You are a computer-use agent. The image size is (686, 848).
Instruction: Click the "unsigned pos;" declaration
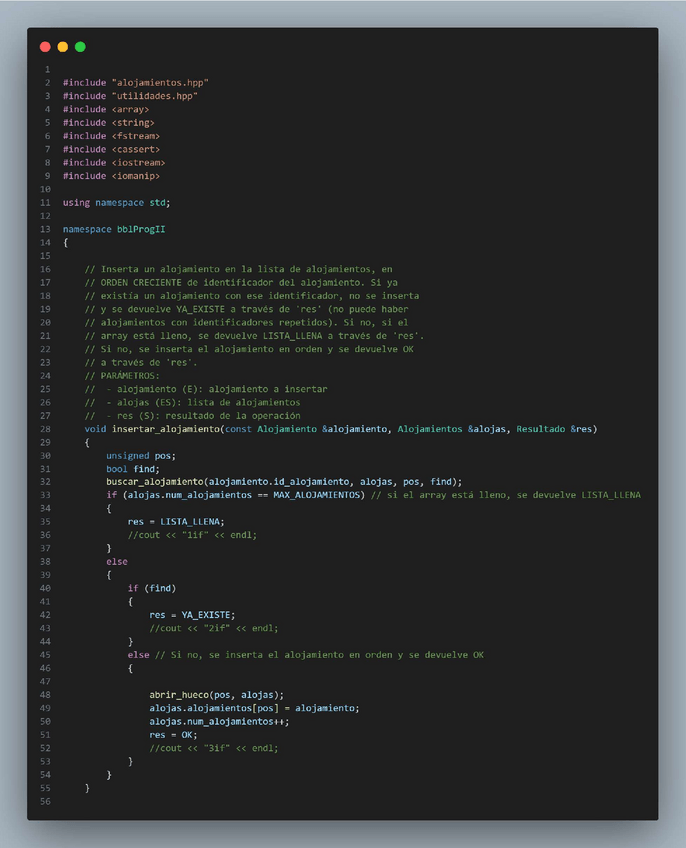(140, 455)
